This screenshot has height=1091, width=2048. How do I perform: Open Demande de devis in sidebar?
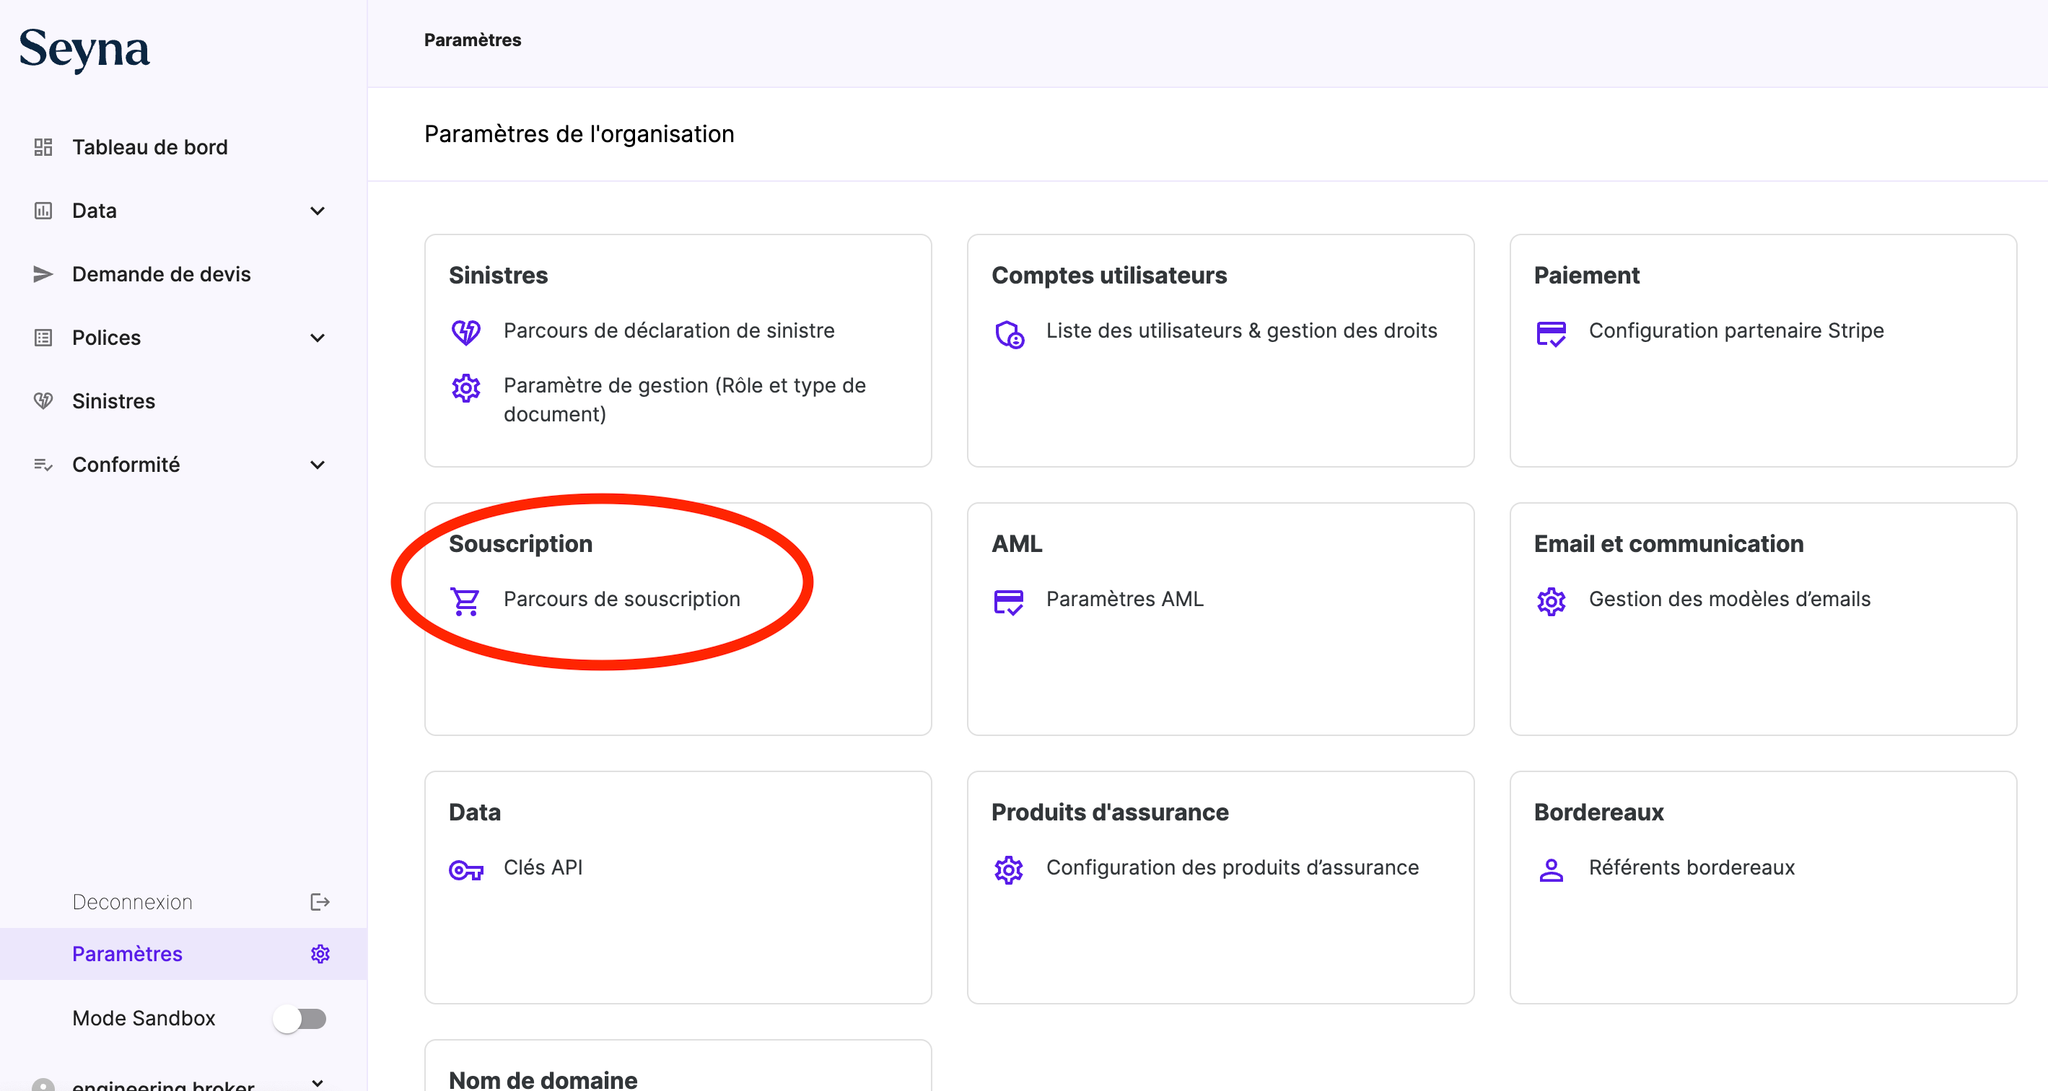[161, 274]
